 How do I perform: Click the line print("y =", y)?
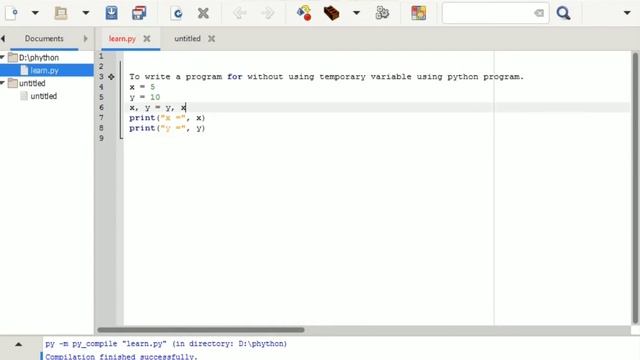(167, 128)
